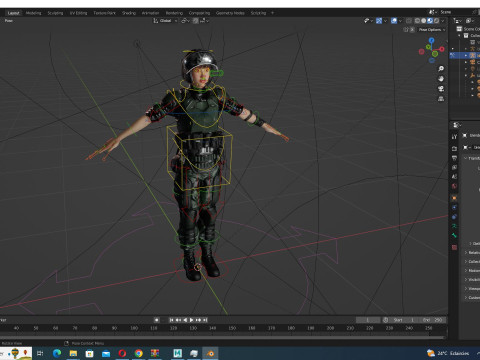
Task: Jump to the last frame
Action: pyautogui.click(x=205, y=320)
